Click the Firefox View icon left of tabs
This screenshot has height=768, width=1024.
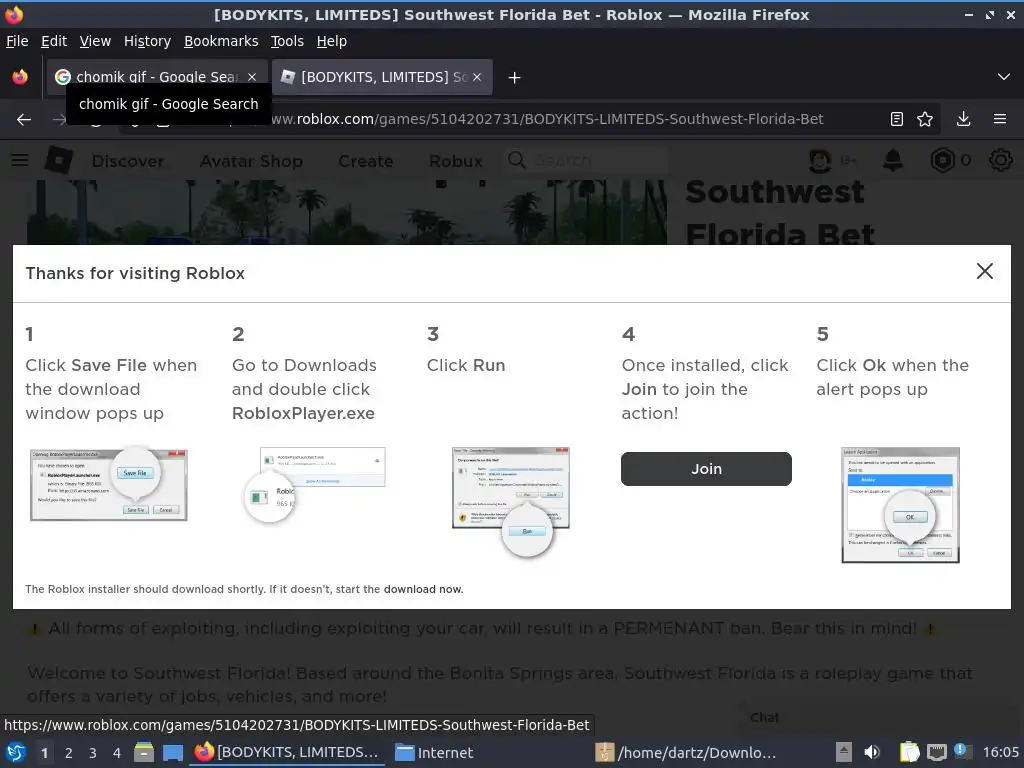tap(20, 77)
